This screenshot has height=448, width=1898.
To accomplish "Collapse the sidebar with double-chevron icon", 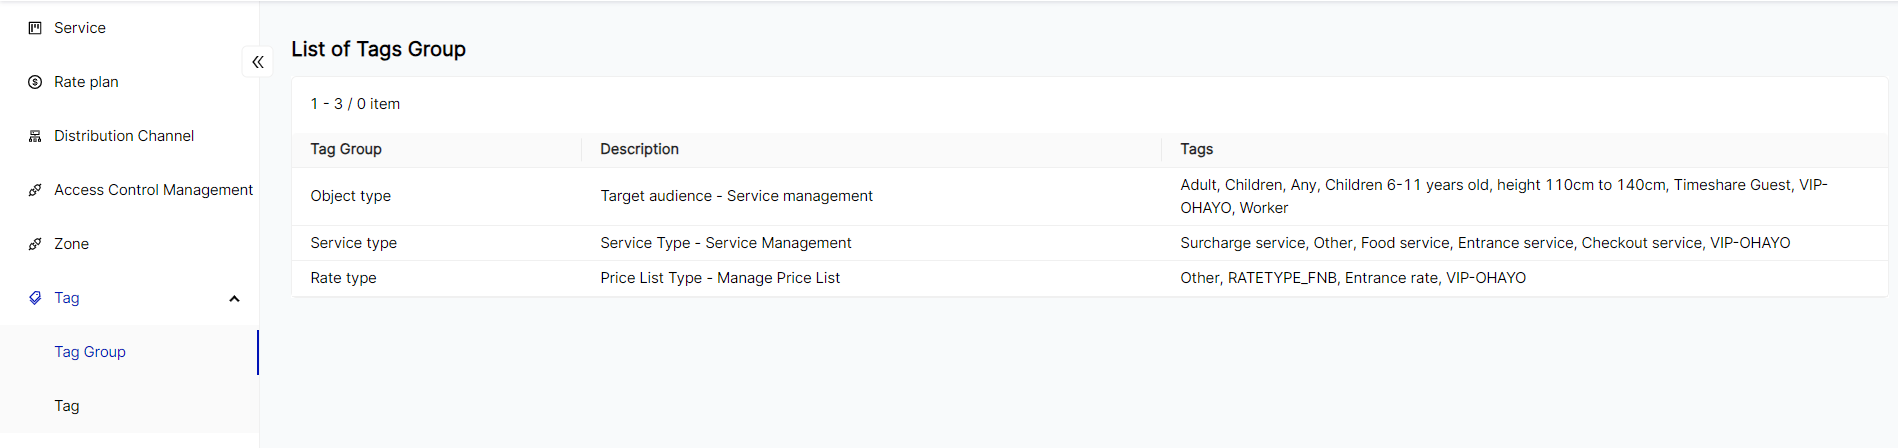I will (258, 62).
